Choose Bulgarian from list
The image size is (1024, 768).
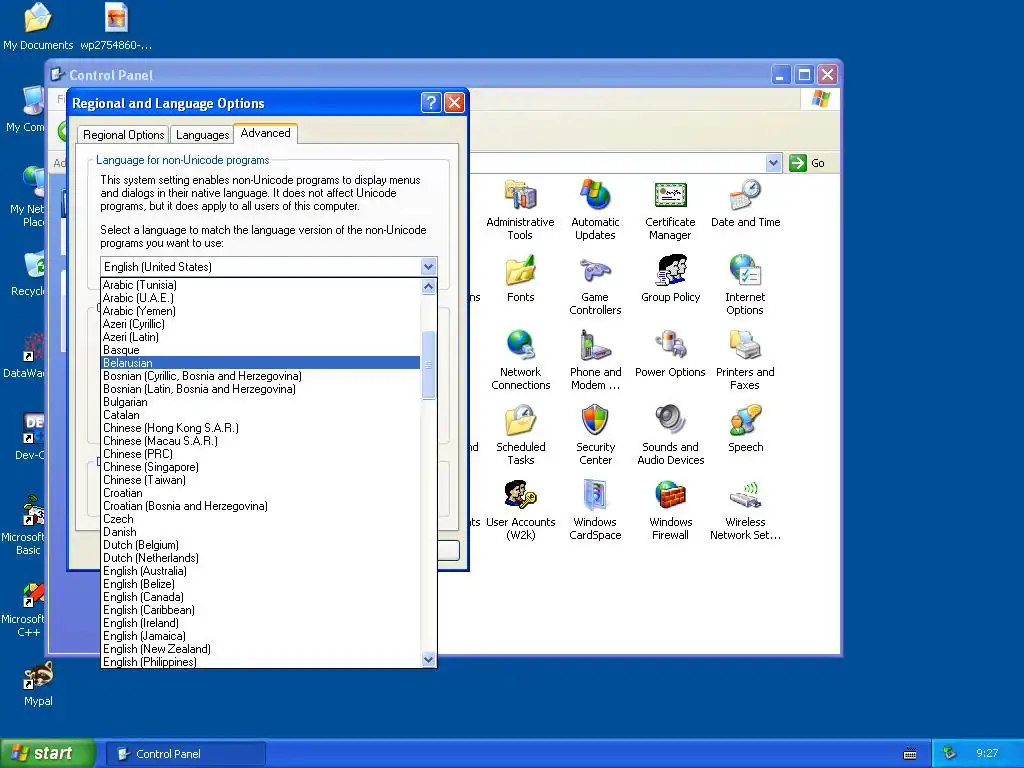tap(261, 402)
